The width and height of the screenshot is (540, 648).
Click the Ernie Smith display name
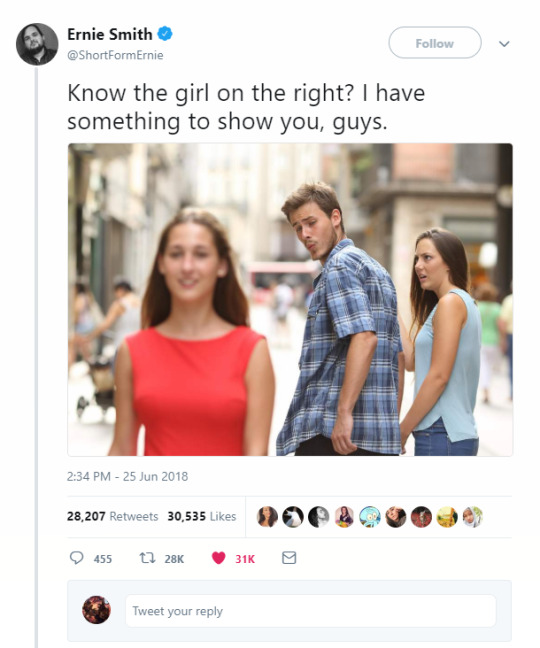click(x=110, y=34)
